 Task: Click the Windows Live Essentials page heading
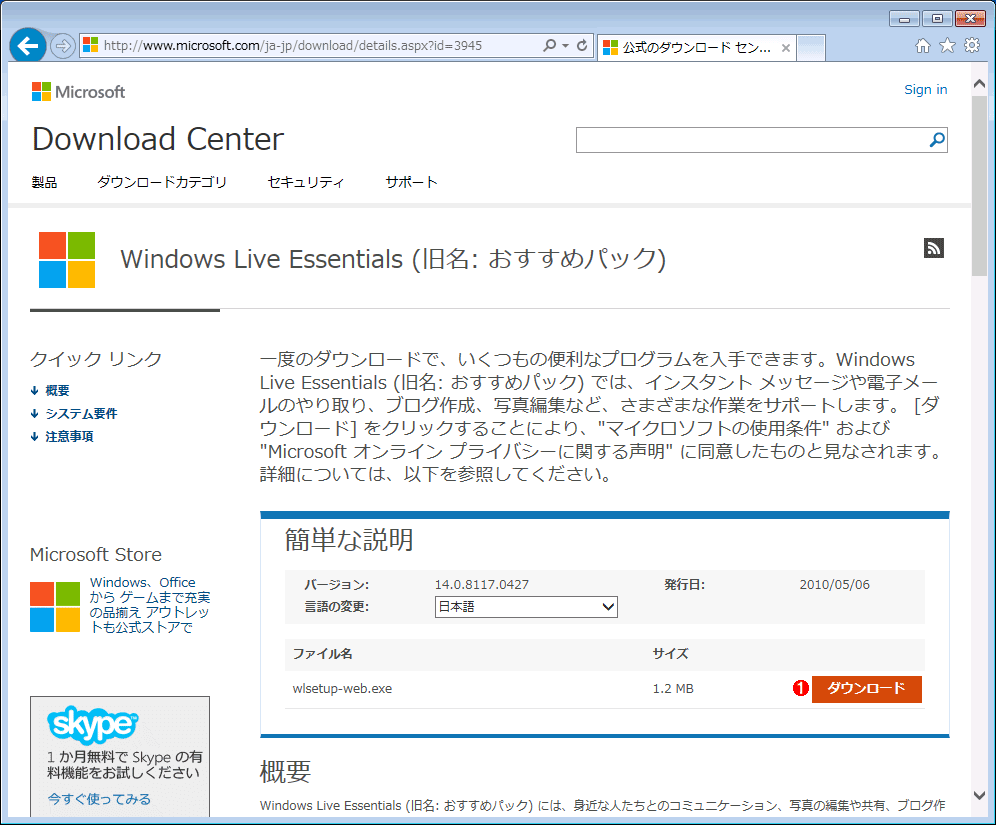point(393,259)
